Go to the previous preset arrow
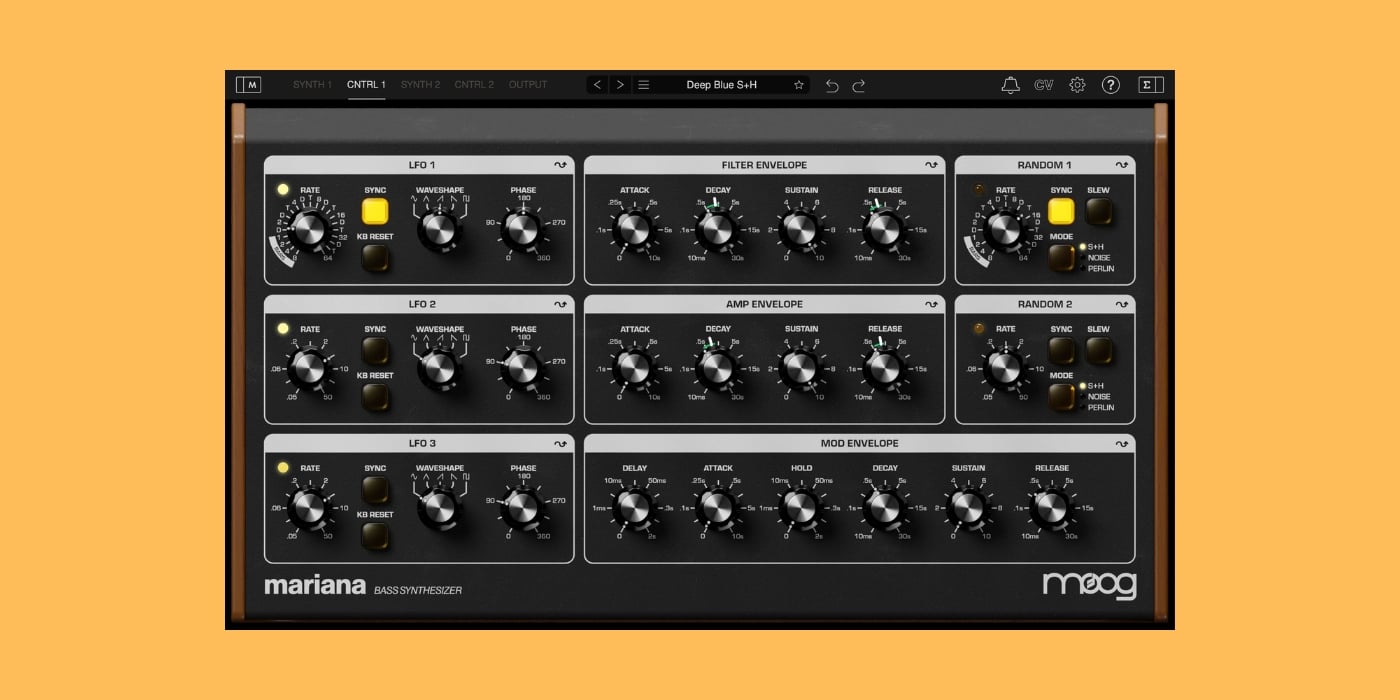 coord(598,85)
